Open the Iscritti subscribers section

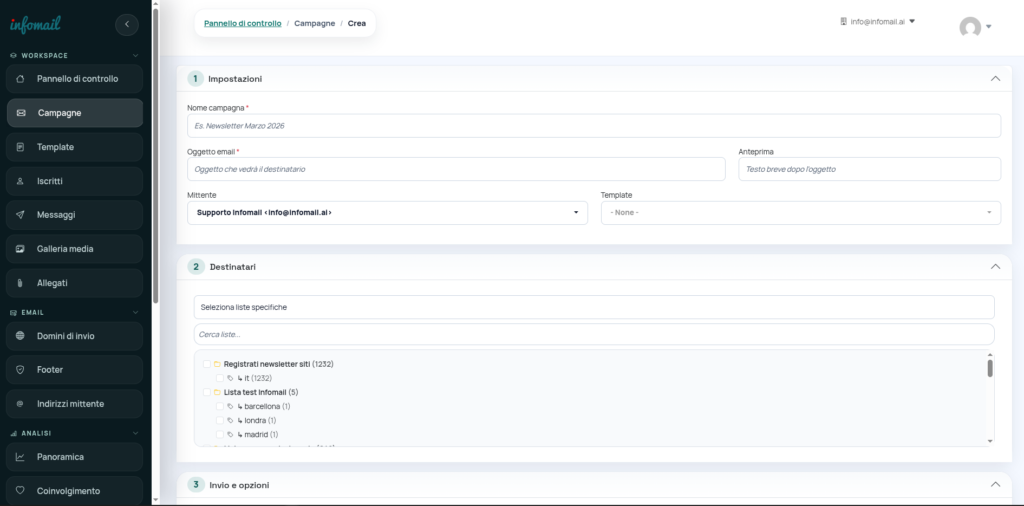[x=56, y=181]
